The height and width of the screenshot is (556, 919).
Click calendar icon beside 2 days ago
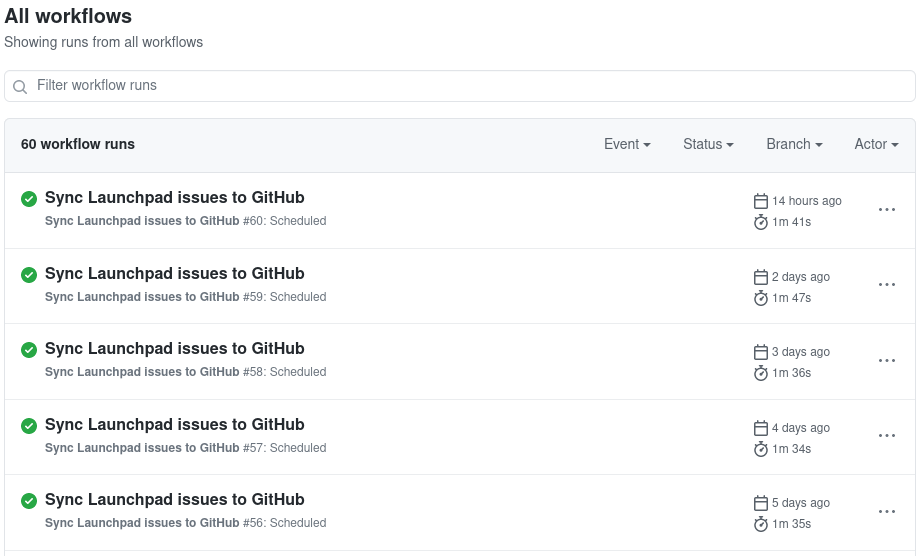761,277
